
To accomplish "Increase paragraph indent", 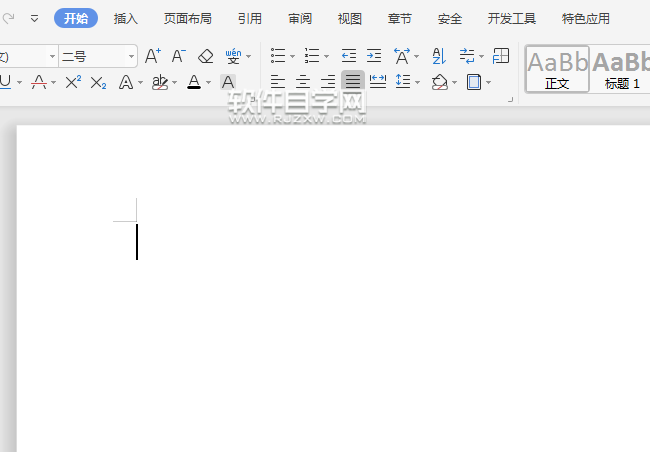I will 374,56.
